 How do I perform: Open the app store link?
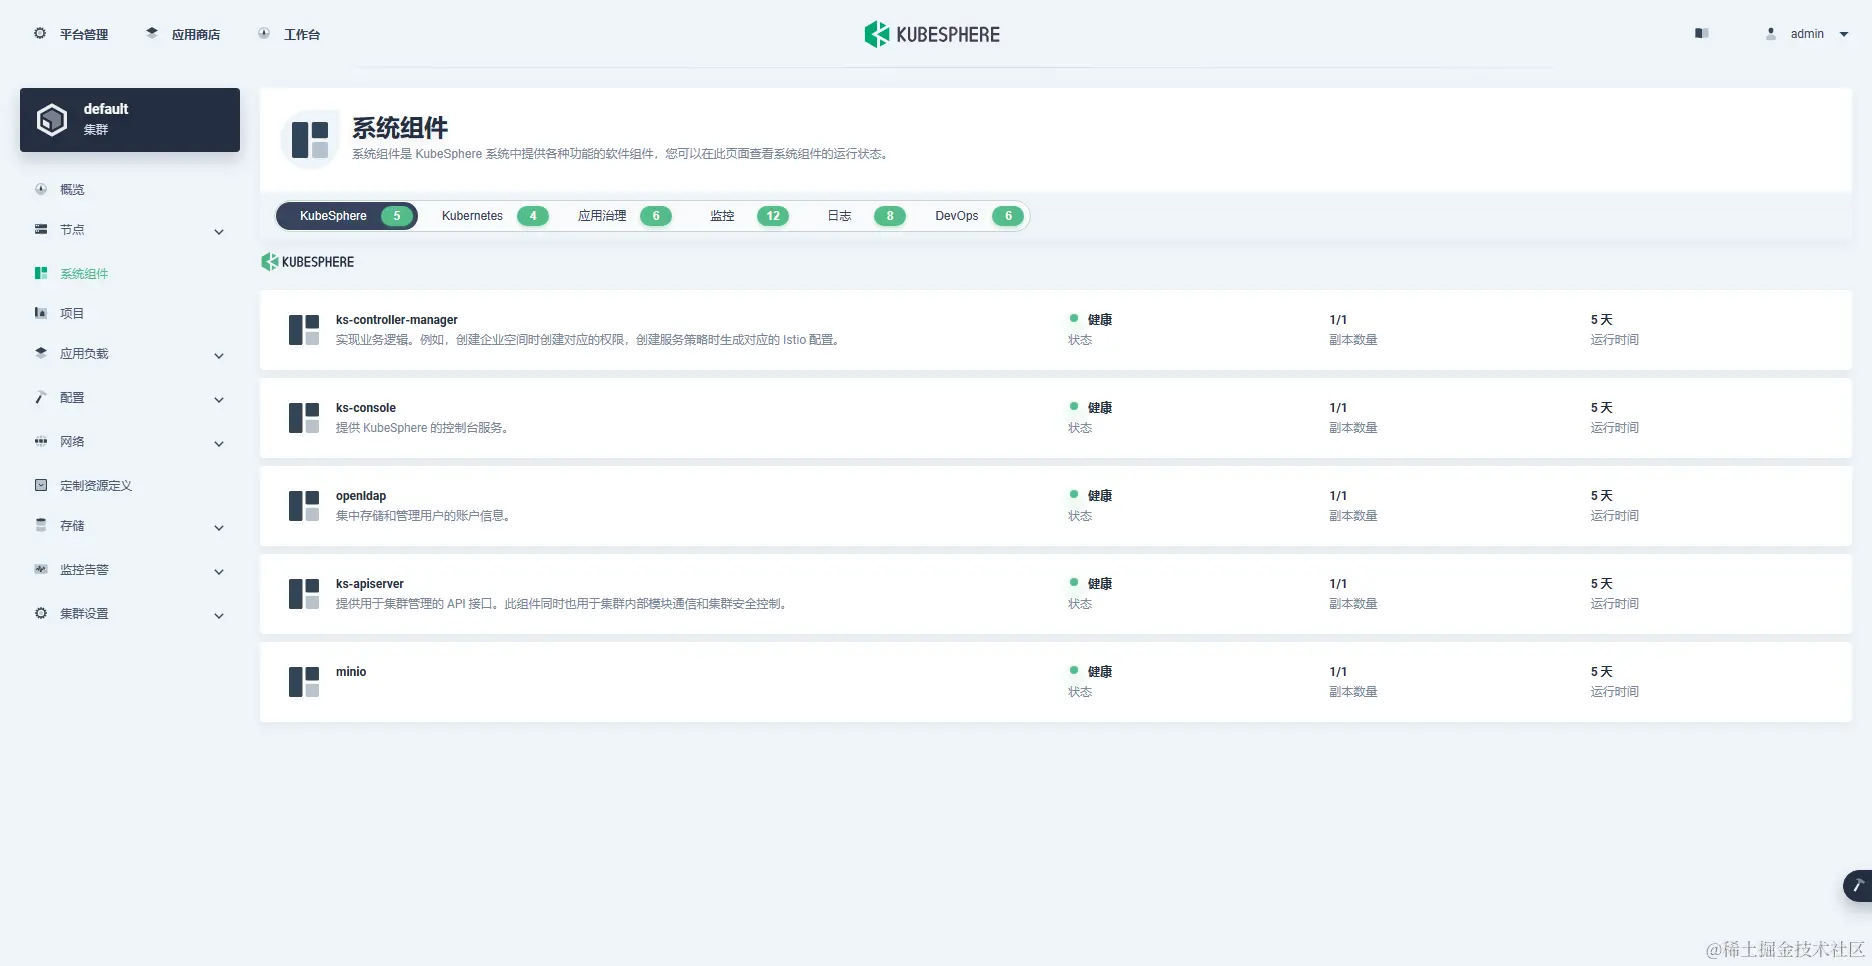(183, 34)
